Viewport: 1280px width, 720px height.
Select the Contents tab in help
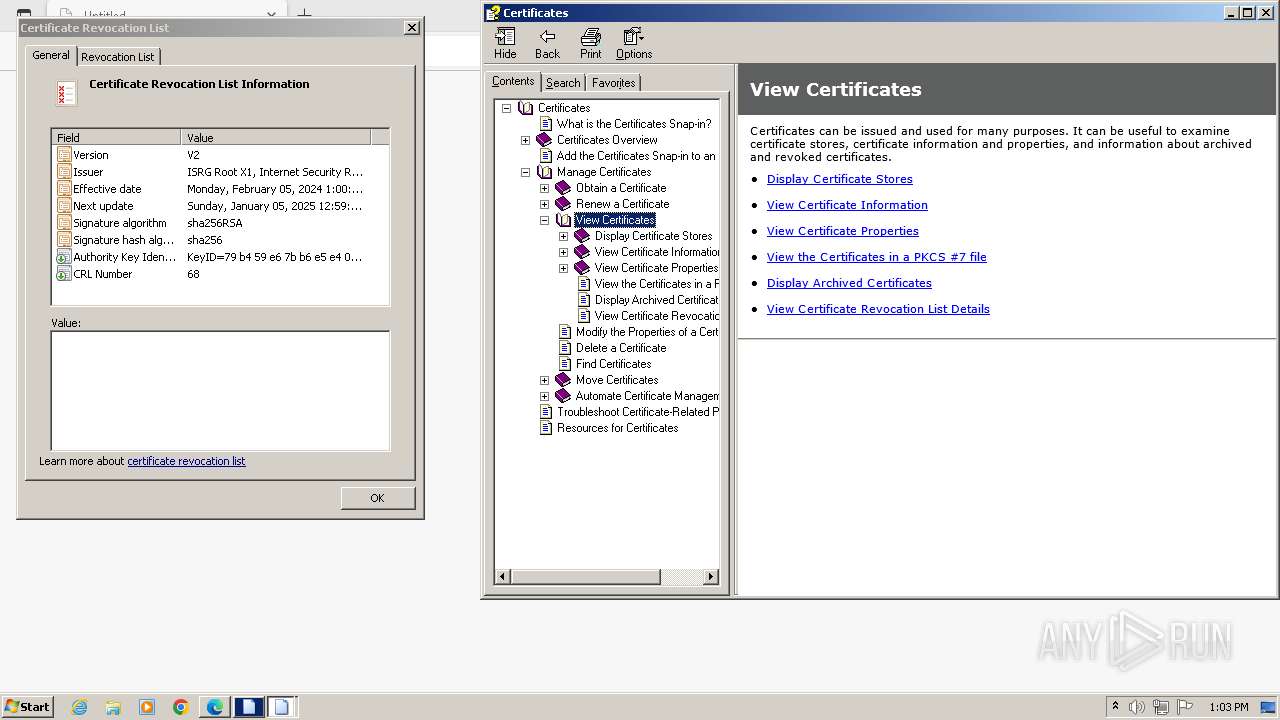click(513, 81)
